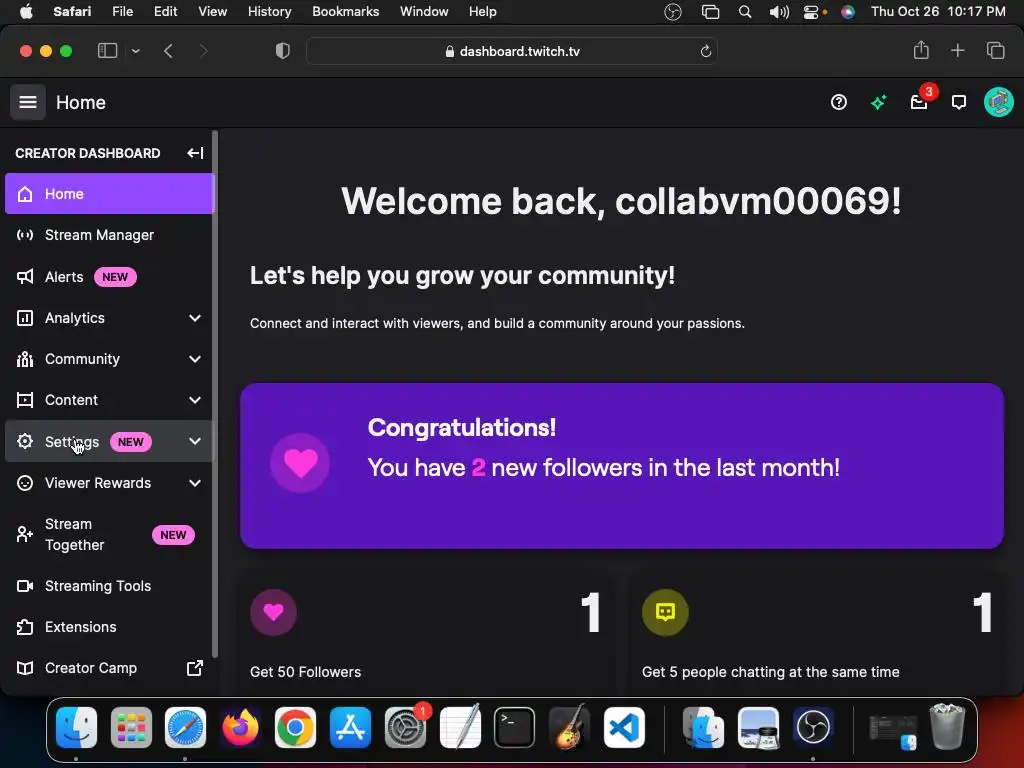Go back in Safari
The height and width of the screenshot is (768, 1024).
(168, 51)
